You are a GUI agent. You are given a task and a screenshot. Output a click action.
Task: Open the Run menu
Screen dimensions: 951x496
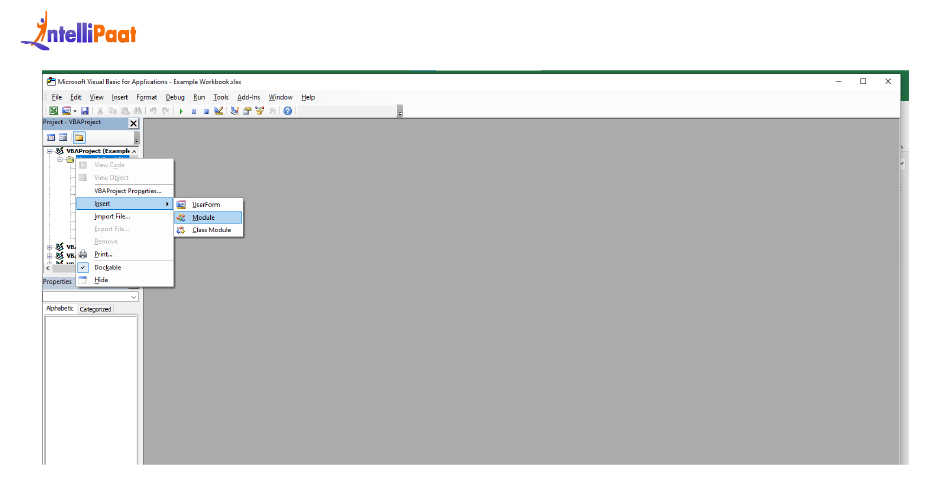click(x=199, y=97)
